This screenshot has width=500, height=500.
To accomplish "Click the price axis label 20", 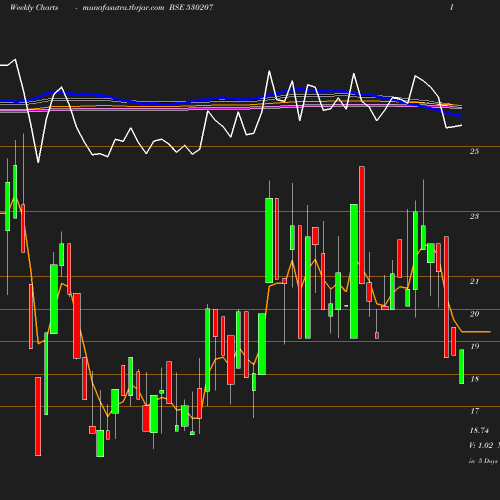I will click(474, 314).
